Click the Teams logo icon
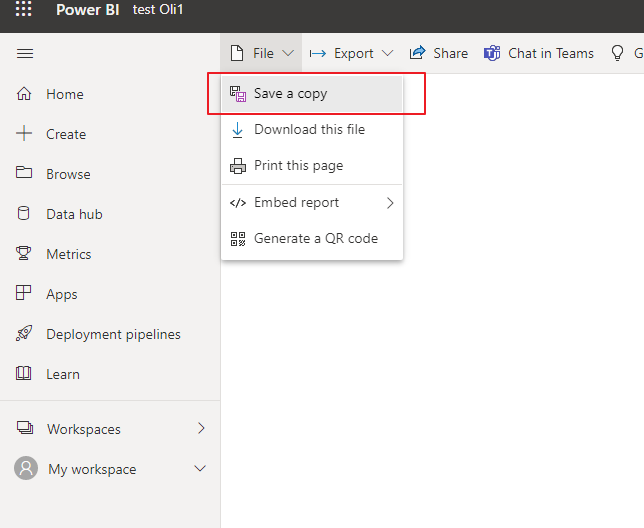Image resolution: width=644 pixels, height=528 pixels. coord(492,53)
